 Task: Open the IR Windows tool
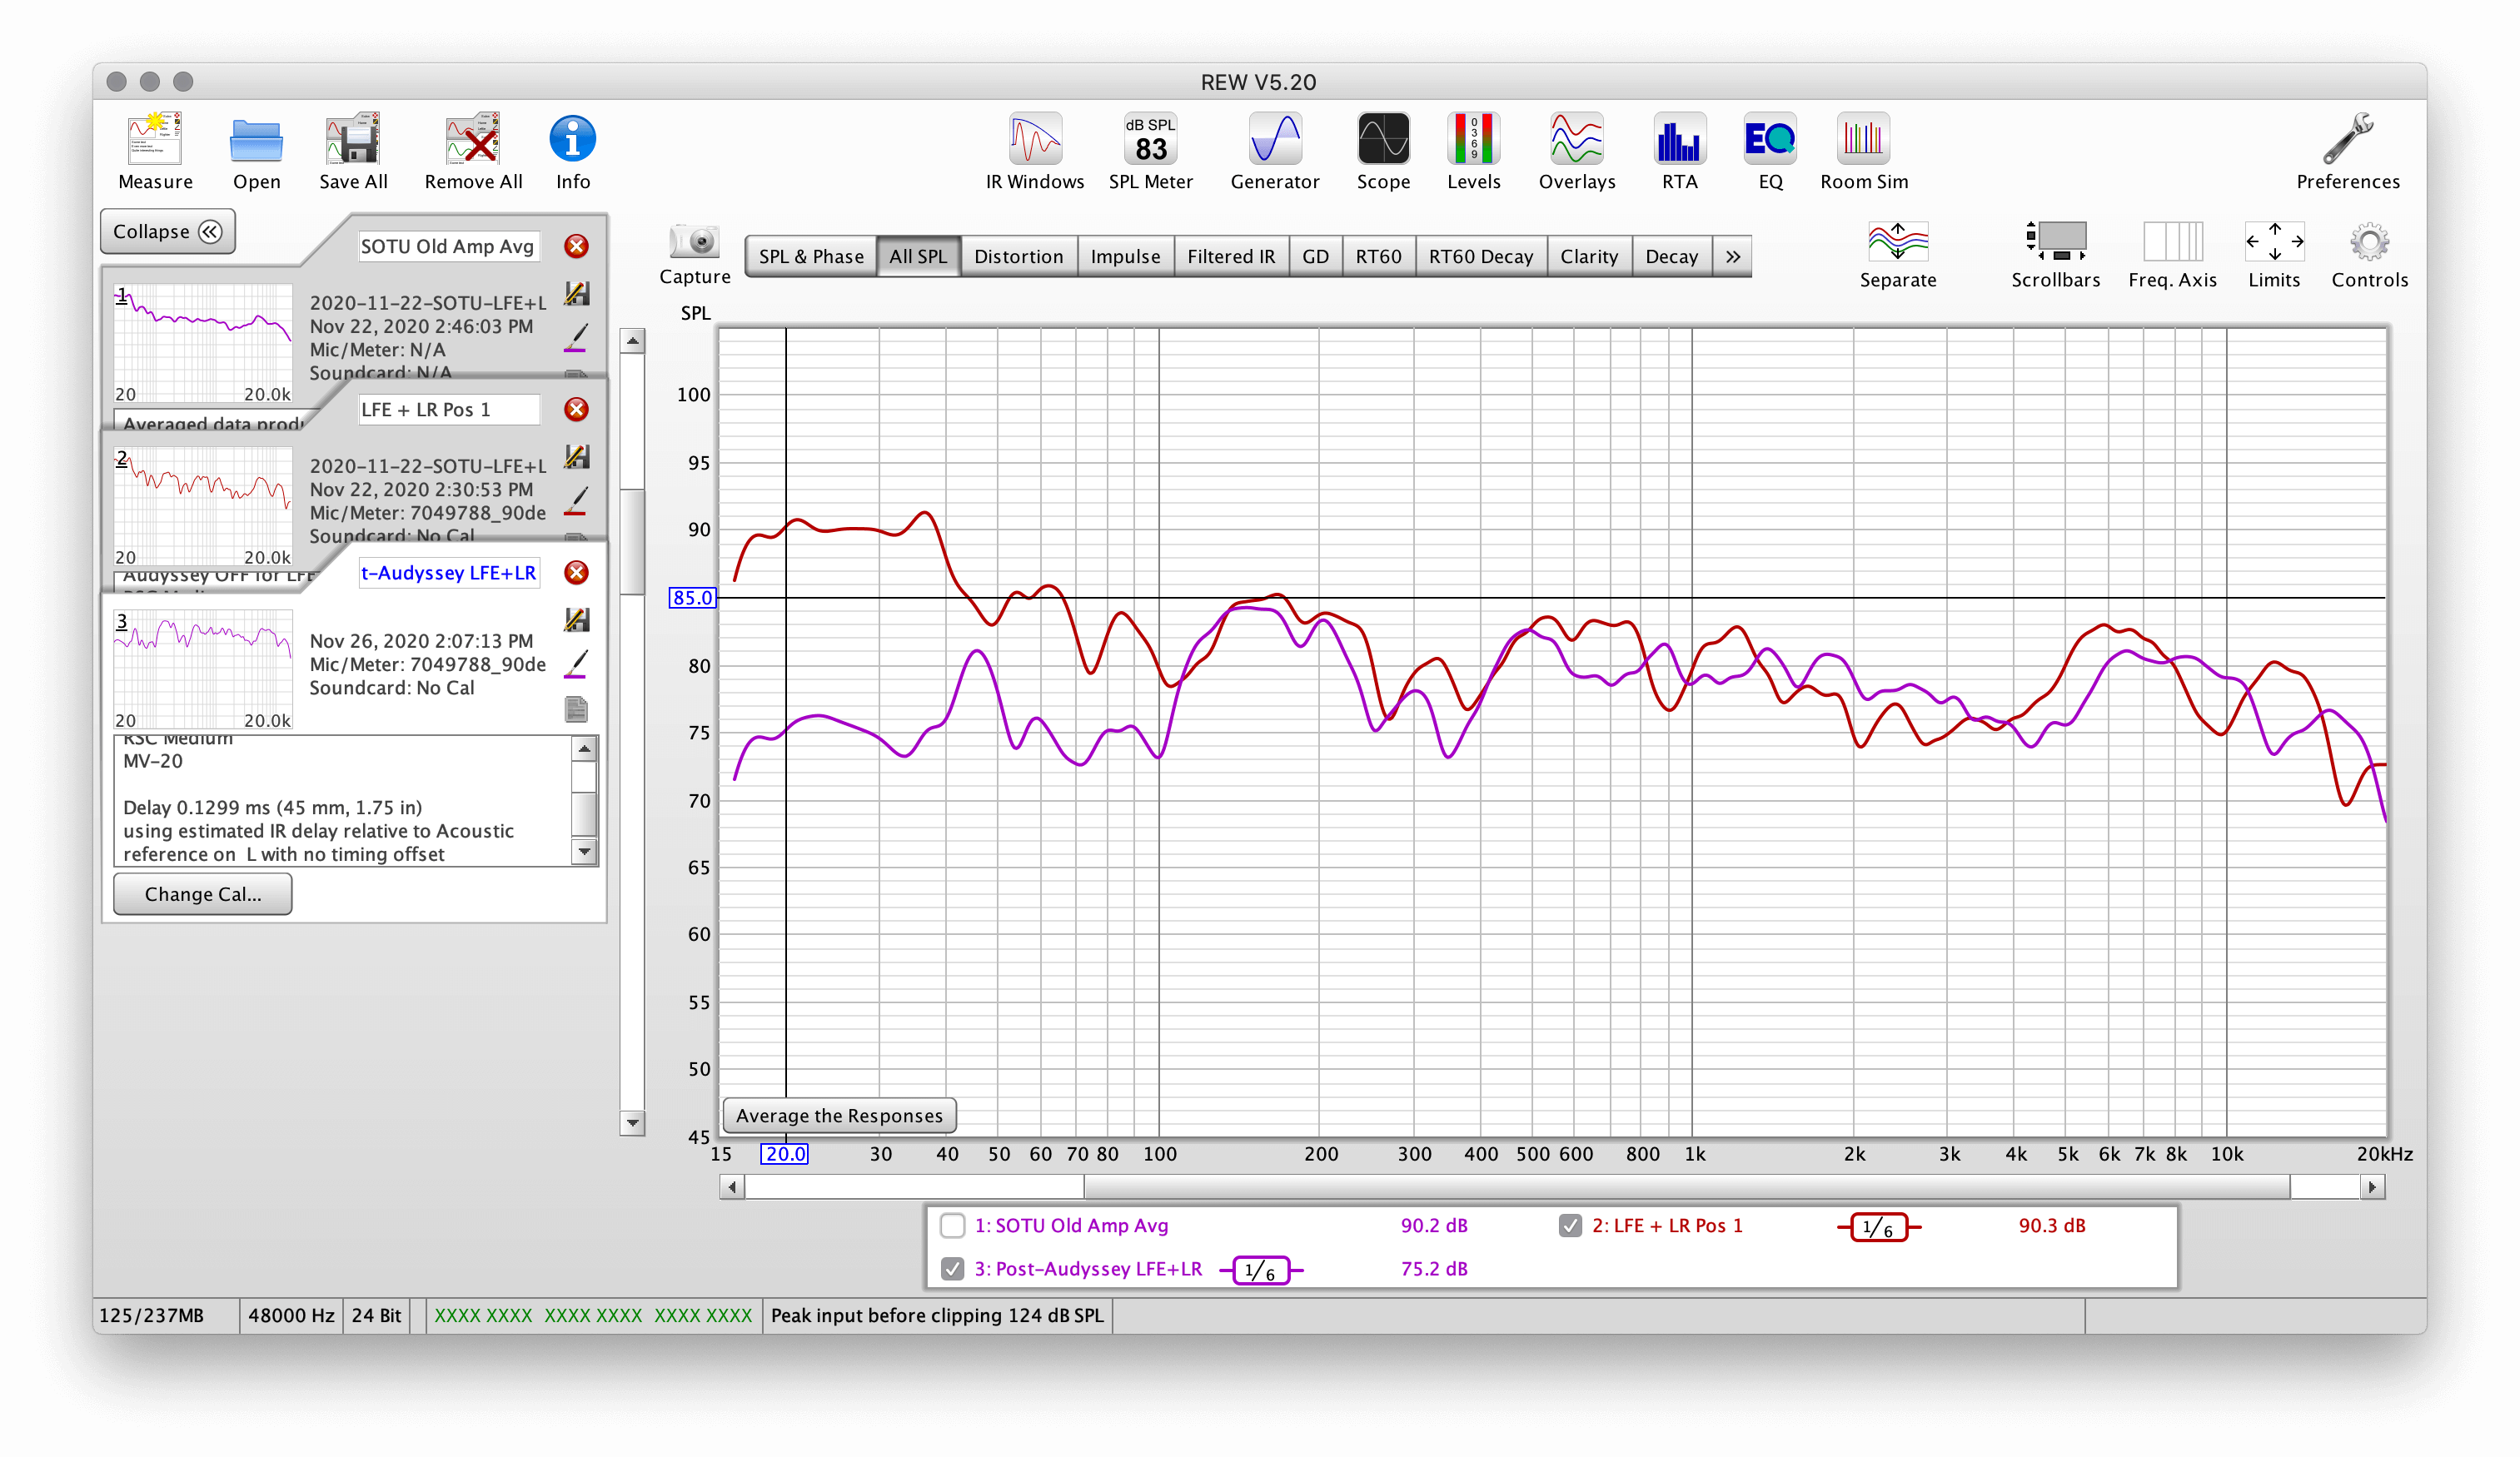pyautogui.click(x=1035, y=139)
